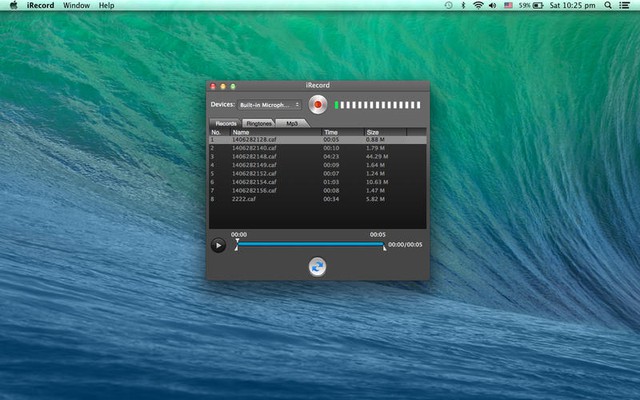The height and width of the screenshot is (400, 640).
Task: Open the Help menu
Action: [106, 6]
